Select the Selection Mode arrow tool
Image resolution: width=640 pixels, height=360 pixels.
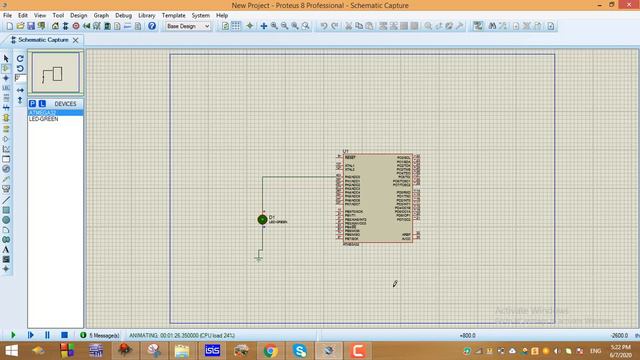(6, 59)
